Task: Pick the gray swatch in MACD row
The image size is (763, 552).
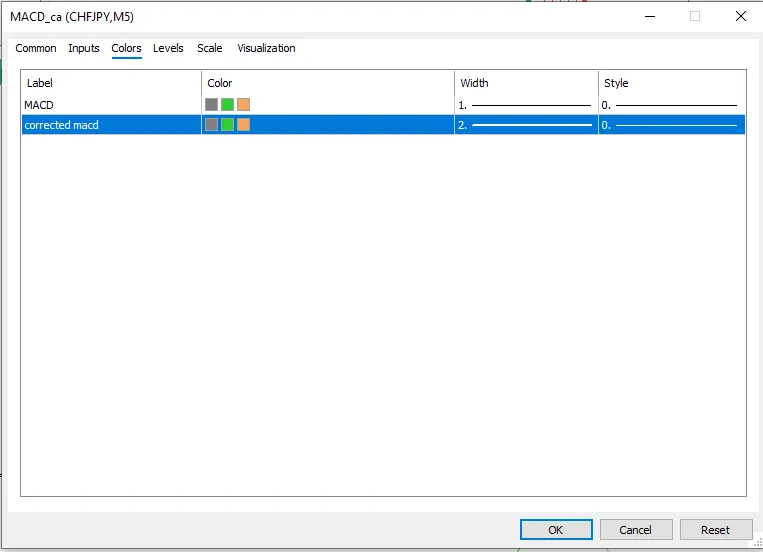Action: click(211, 105)
